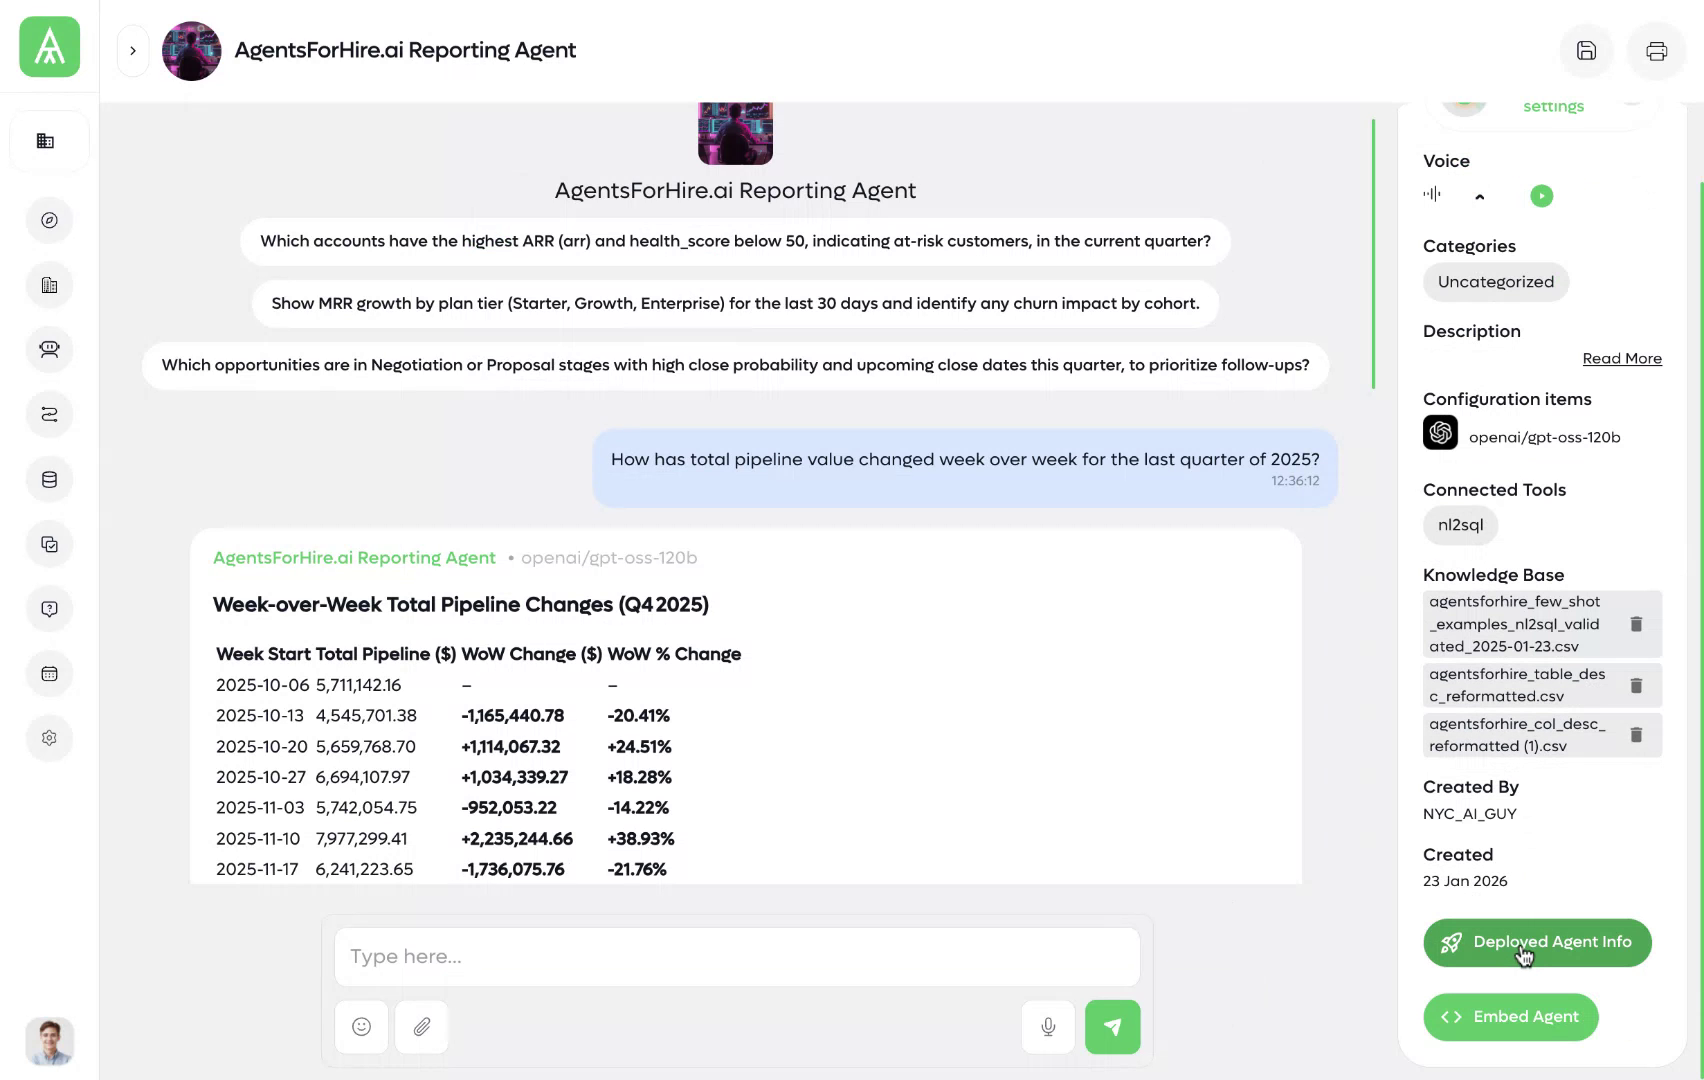The height and width of the screenshot is (1080, 1704).
Task: Click the Type here message input
Action: click(737, 957)
